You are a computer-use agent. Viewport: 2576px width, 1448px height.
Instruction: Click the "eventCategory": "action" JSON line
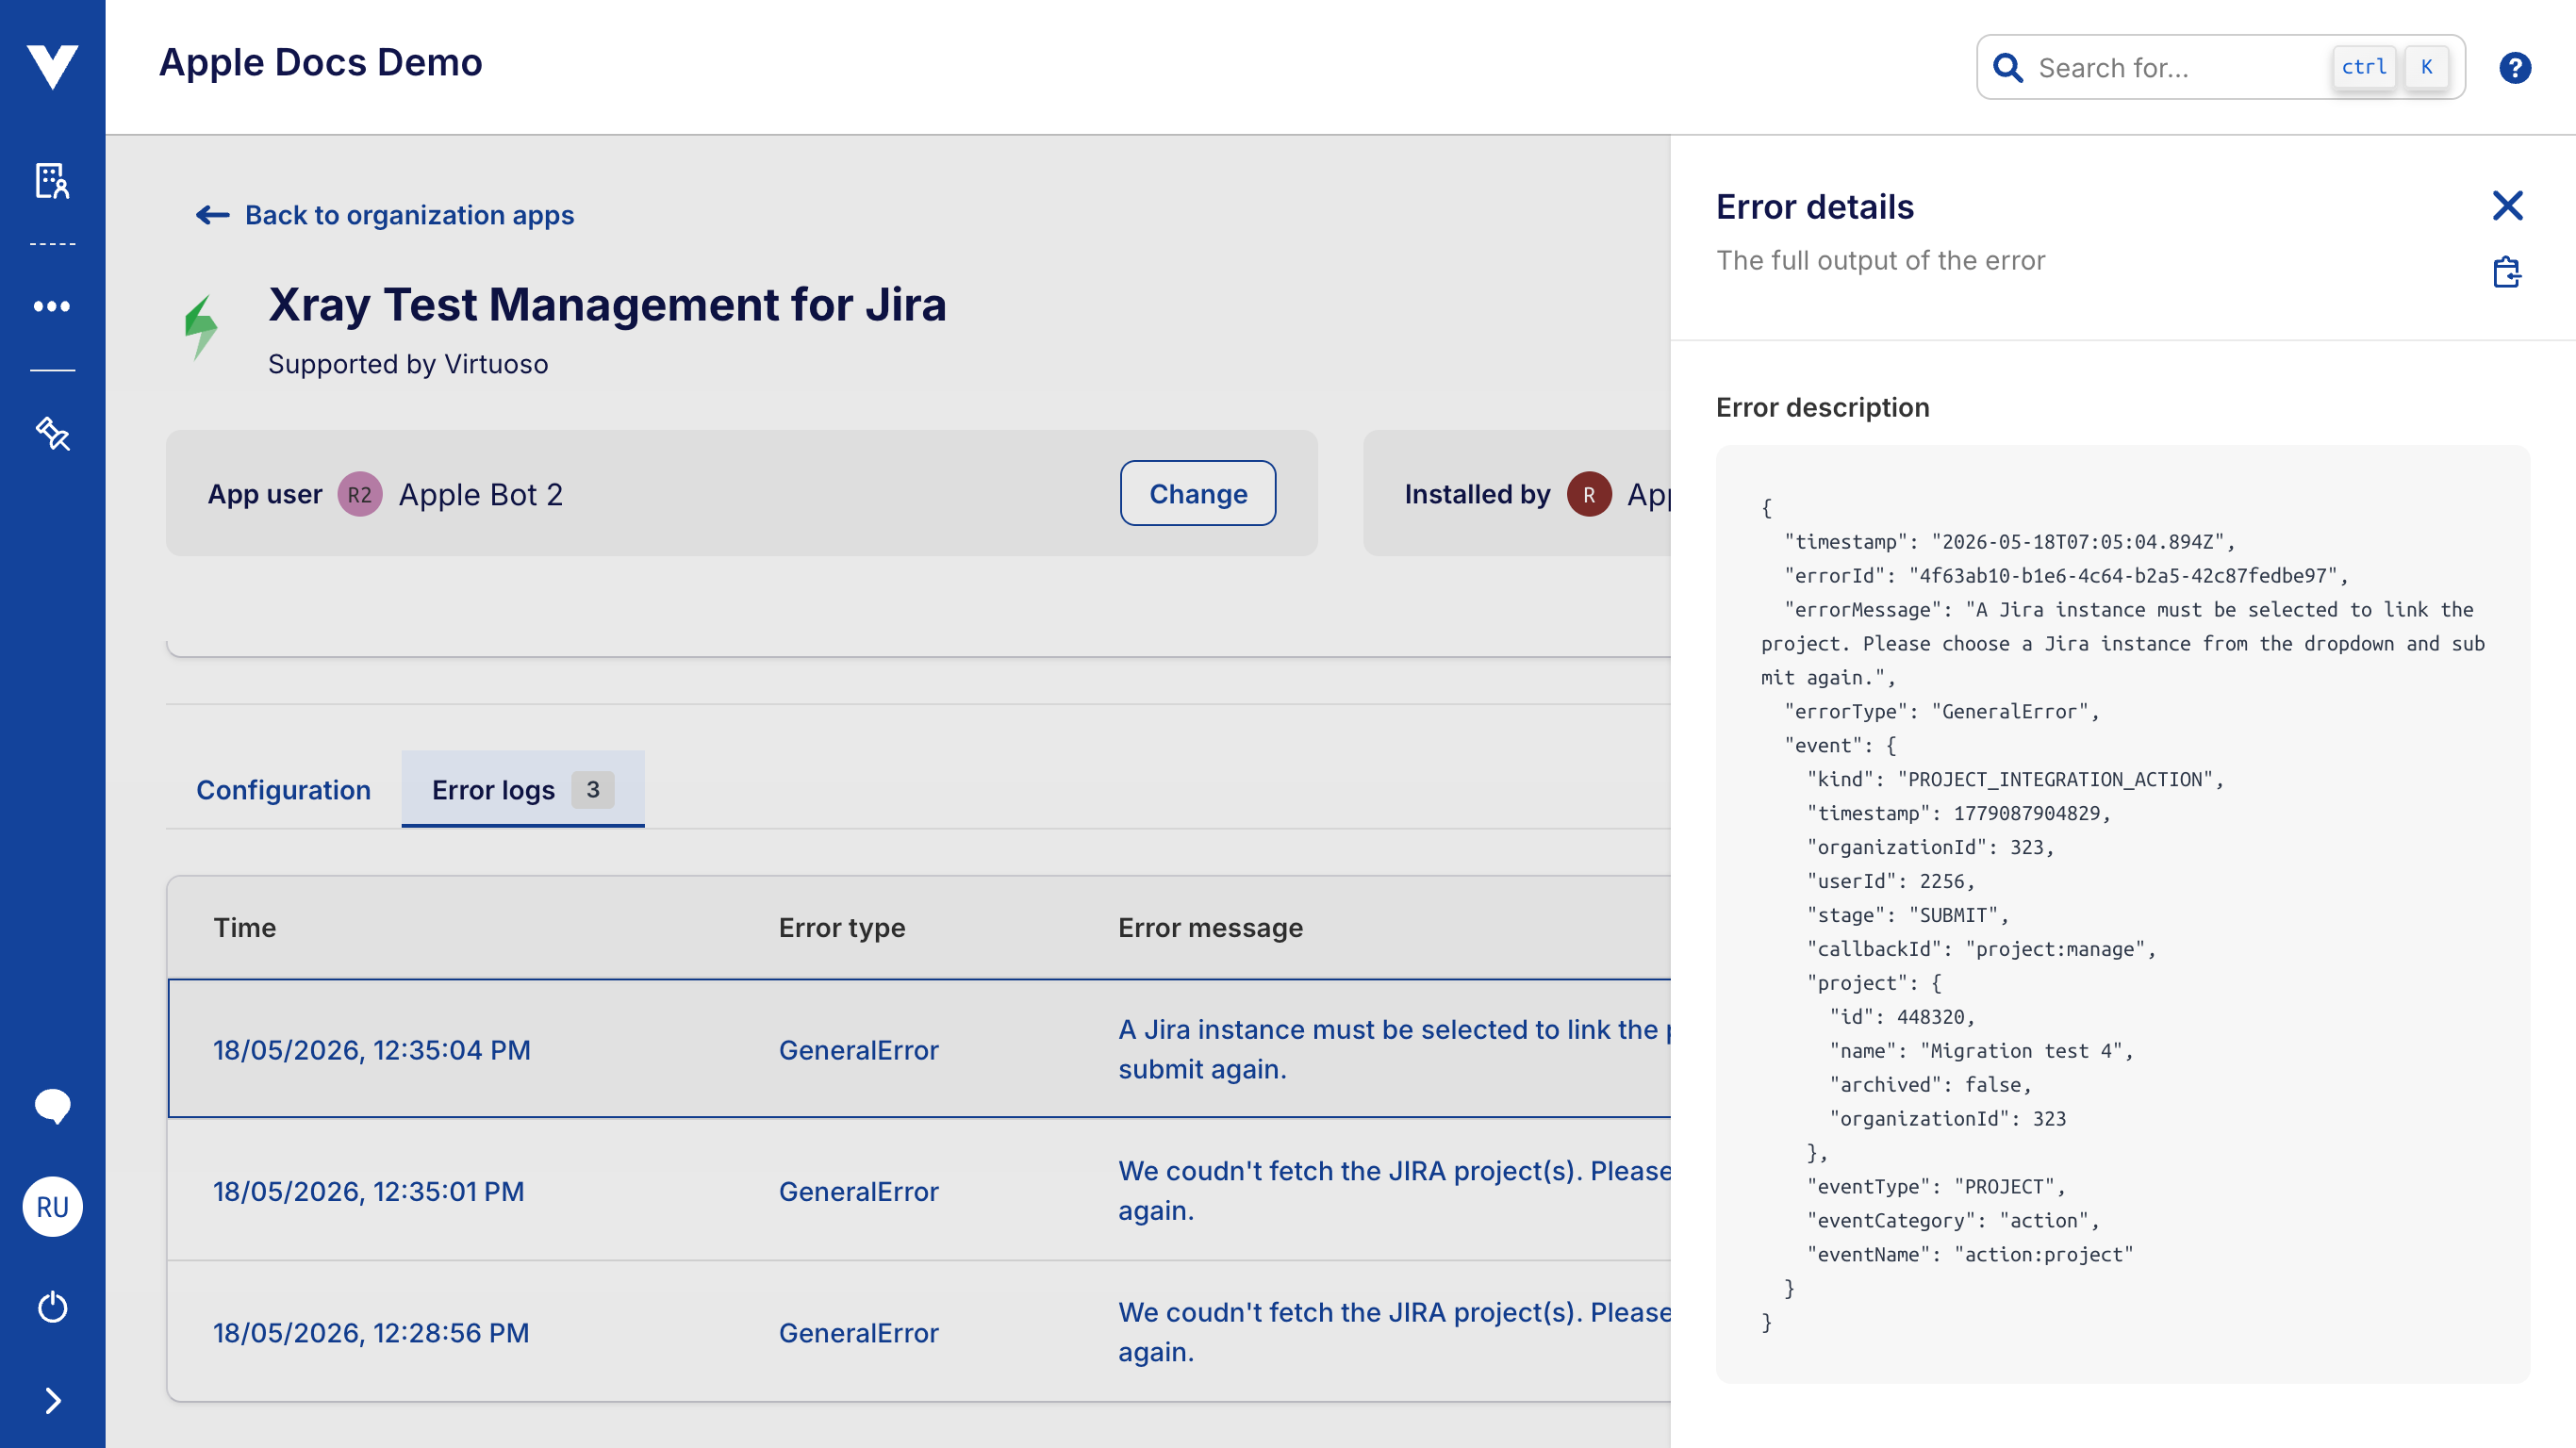1953,1221
